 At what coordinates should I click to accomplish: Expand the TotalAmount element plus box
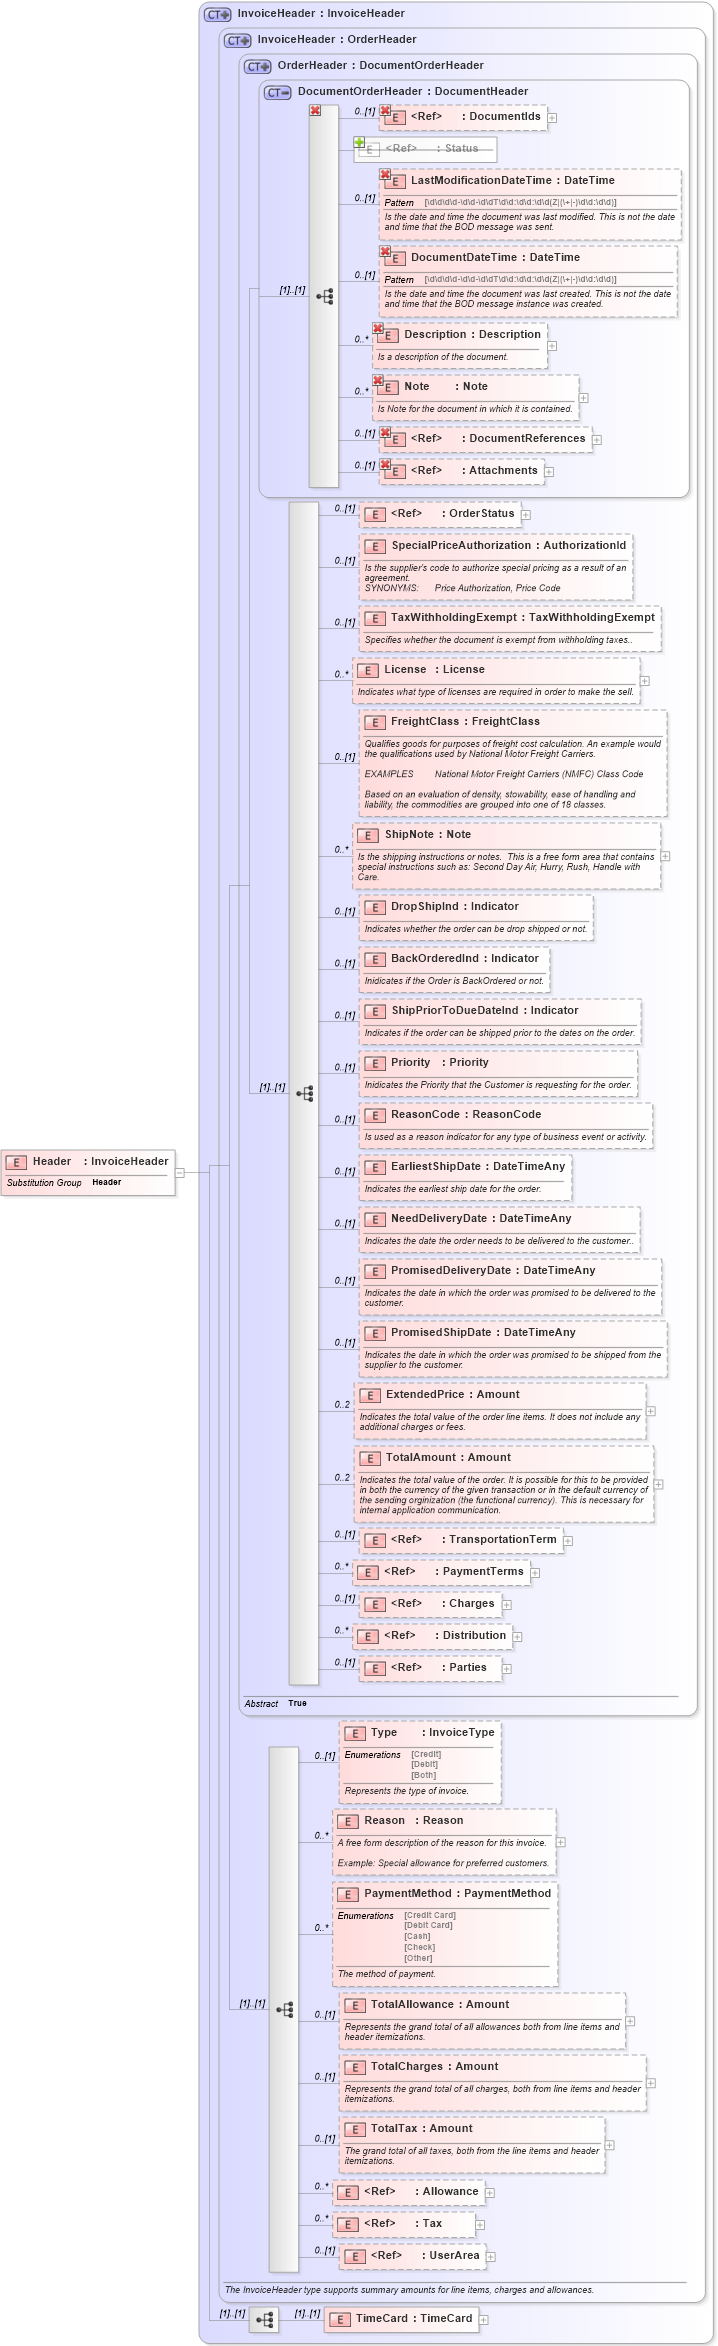659,1484
